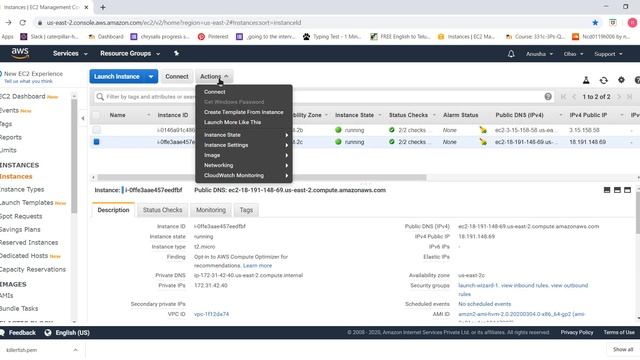Set details pane to half-height layout
Viewport: 640px width, 360px height.
coord(617,190)
